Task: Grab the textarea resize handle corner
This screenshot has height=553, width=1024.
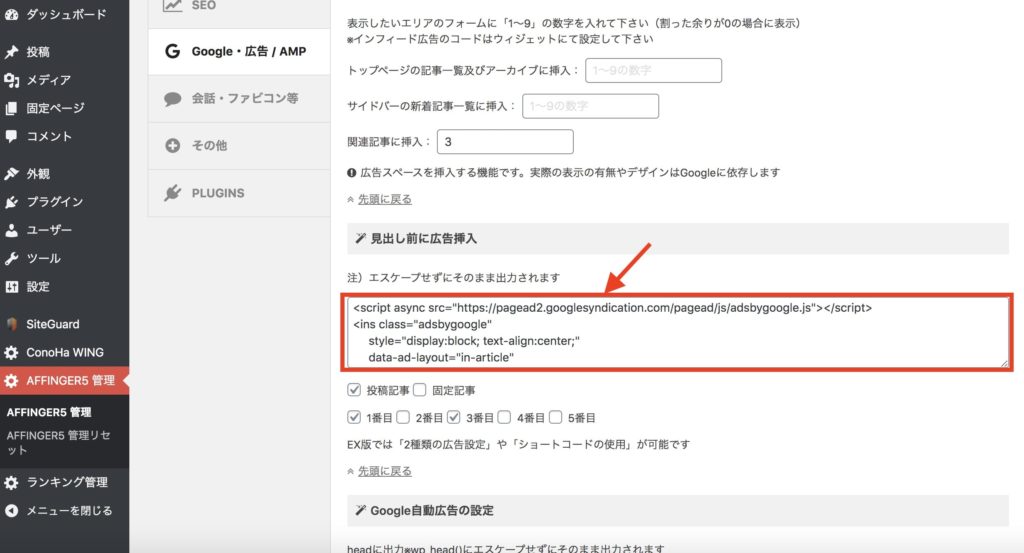Action: point(1004,362)
